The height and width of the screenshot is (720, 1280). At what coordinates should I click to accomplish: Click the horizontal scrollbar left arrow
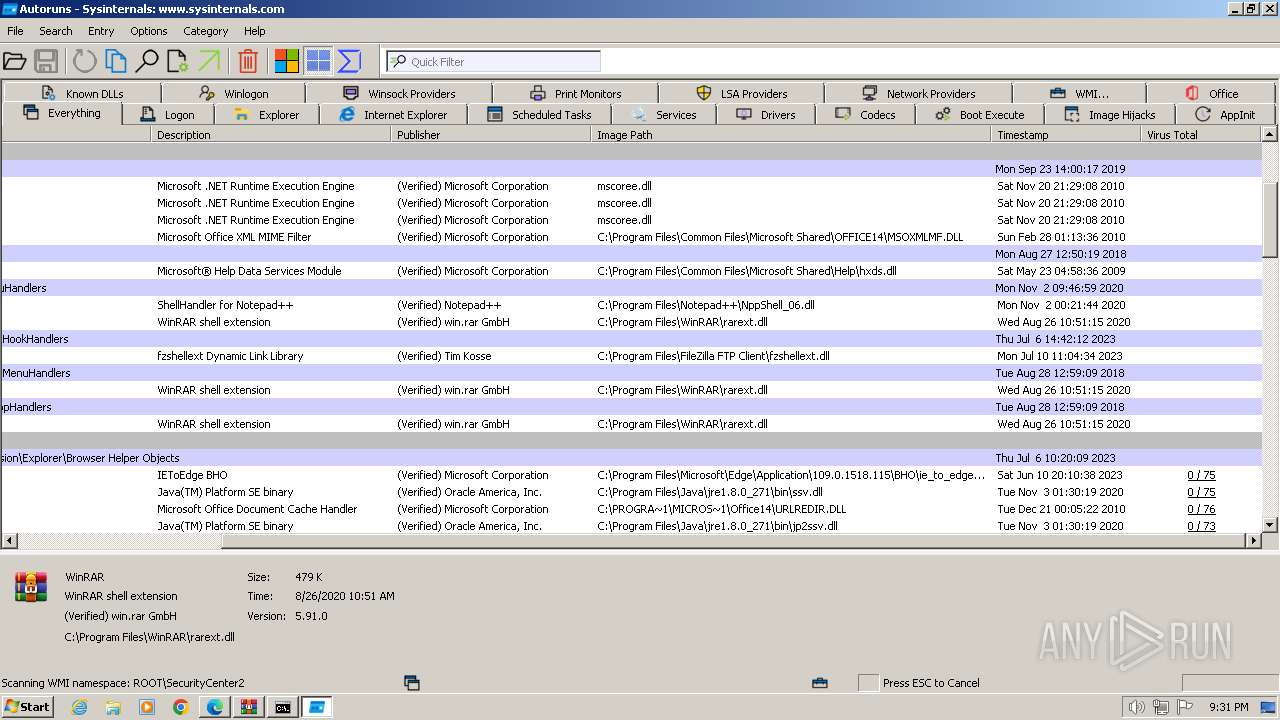point(9,540)
